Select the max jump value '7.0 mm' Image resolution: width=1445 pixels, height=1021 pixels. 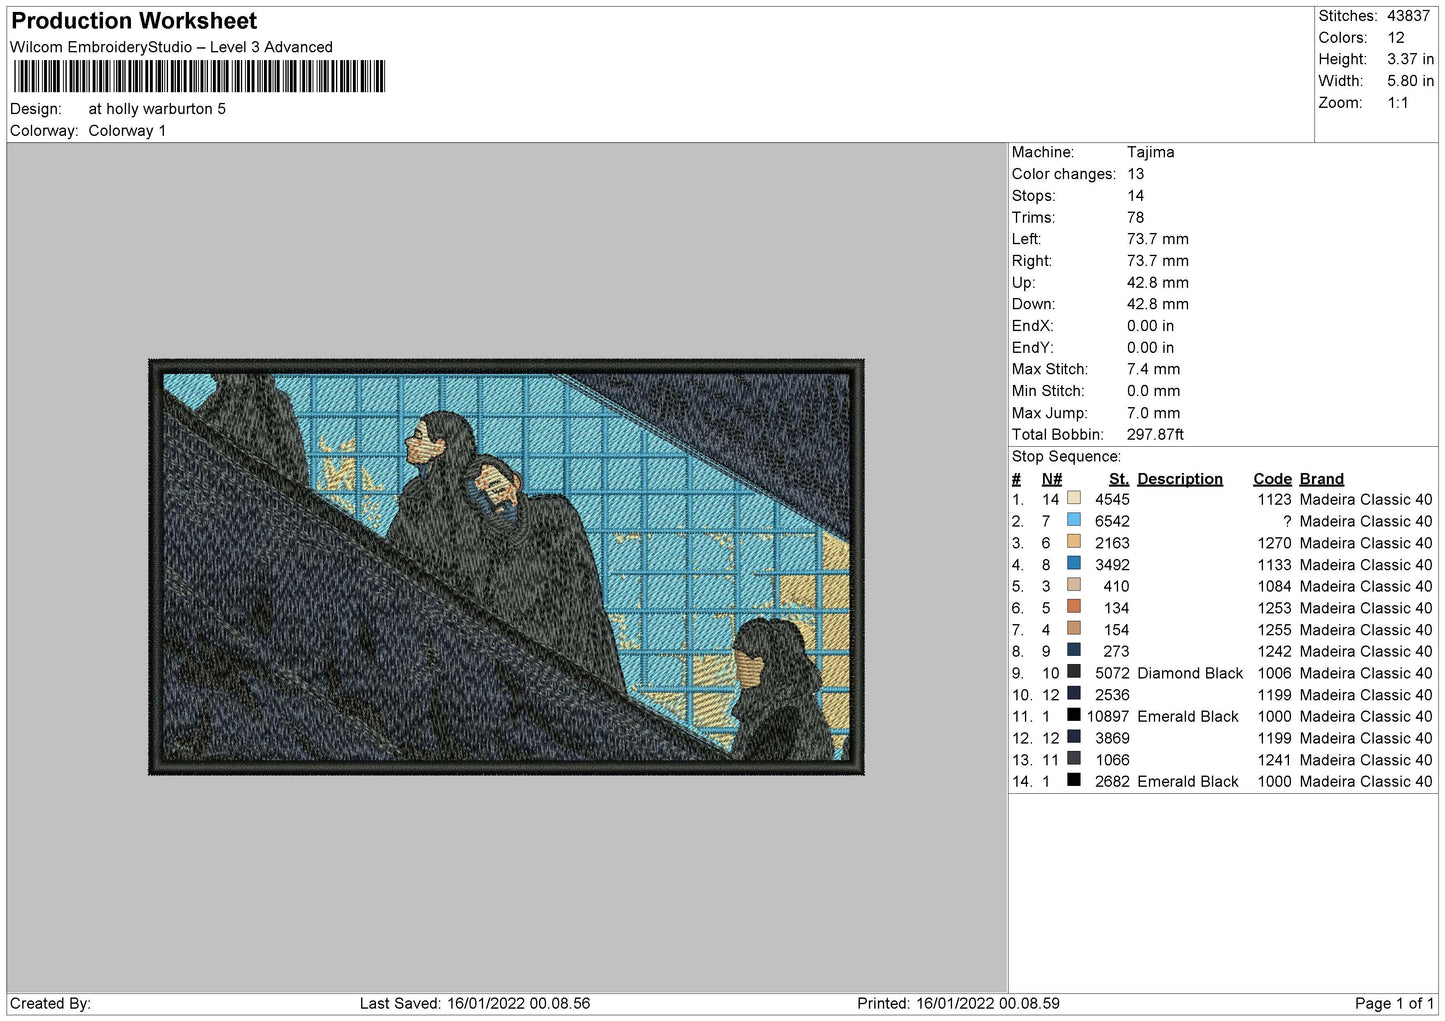point(1154,413)
